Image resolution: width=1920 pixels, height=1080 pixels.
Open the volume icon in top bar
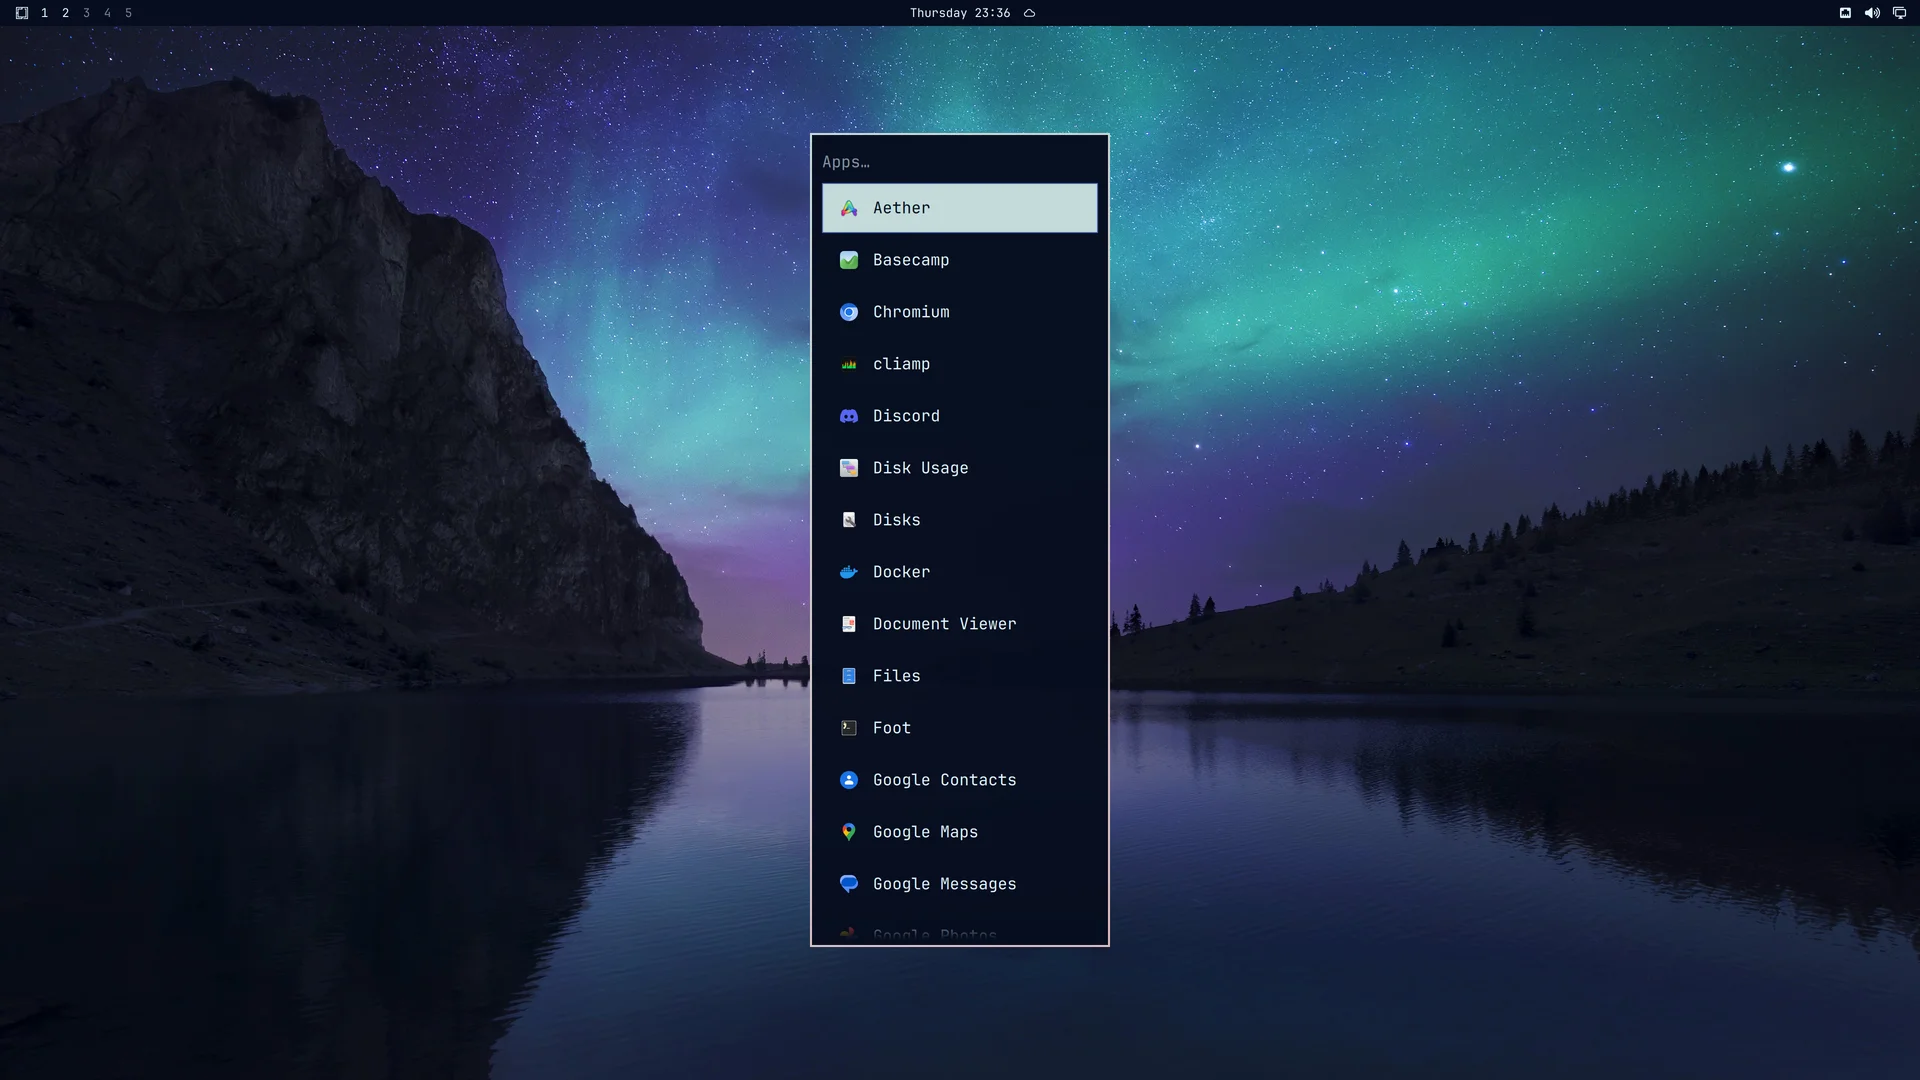[1872, 13]
